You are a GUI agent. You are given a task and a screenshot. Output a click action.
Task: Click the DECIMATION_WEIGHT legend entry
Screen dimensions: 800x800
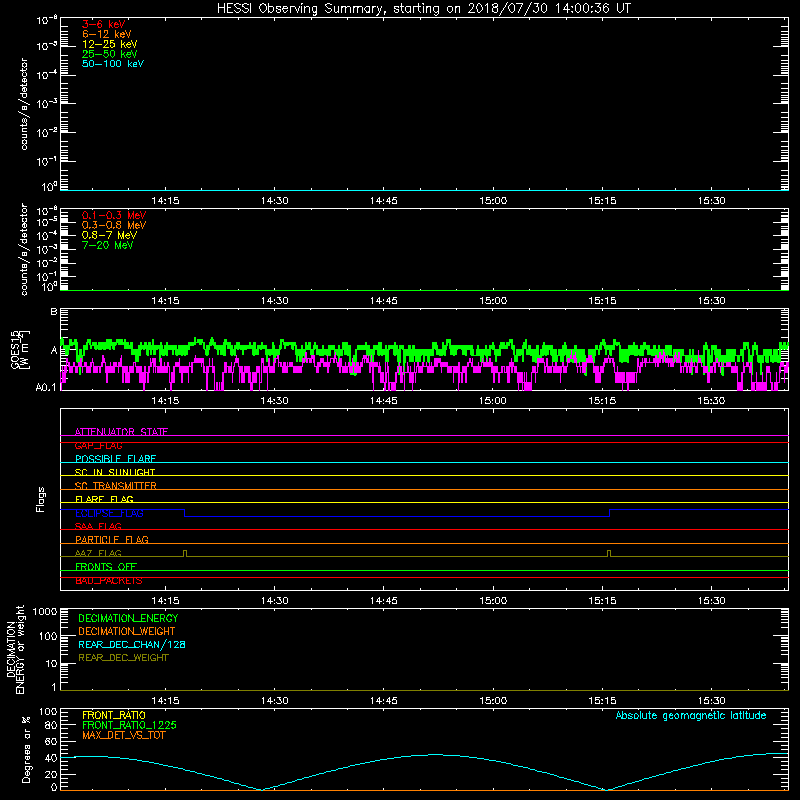[127, 631]
